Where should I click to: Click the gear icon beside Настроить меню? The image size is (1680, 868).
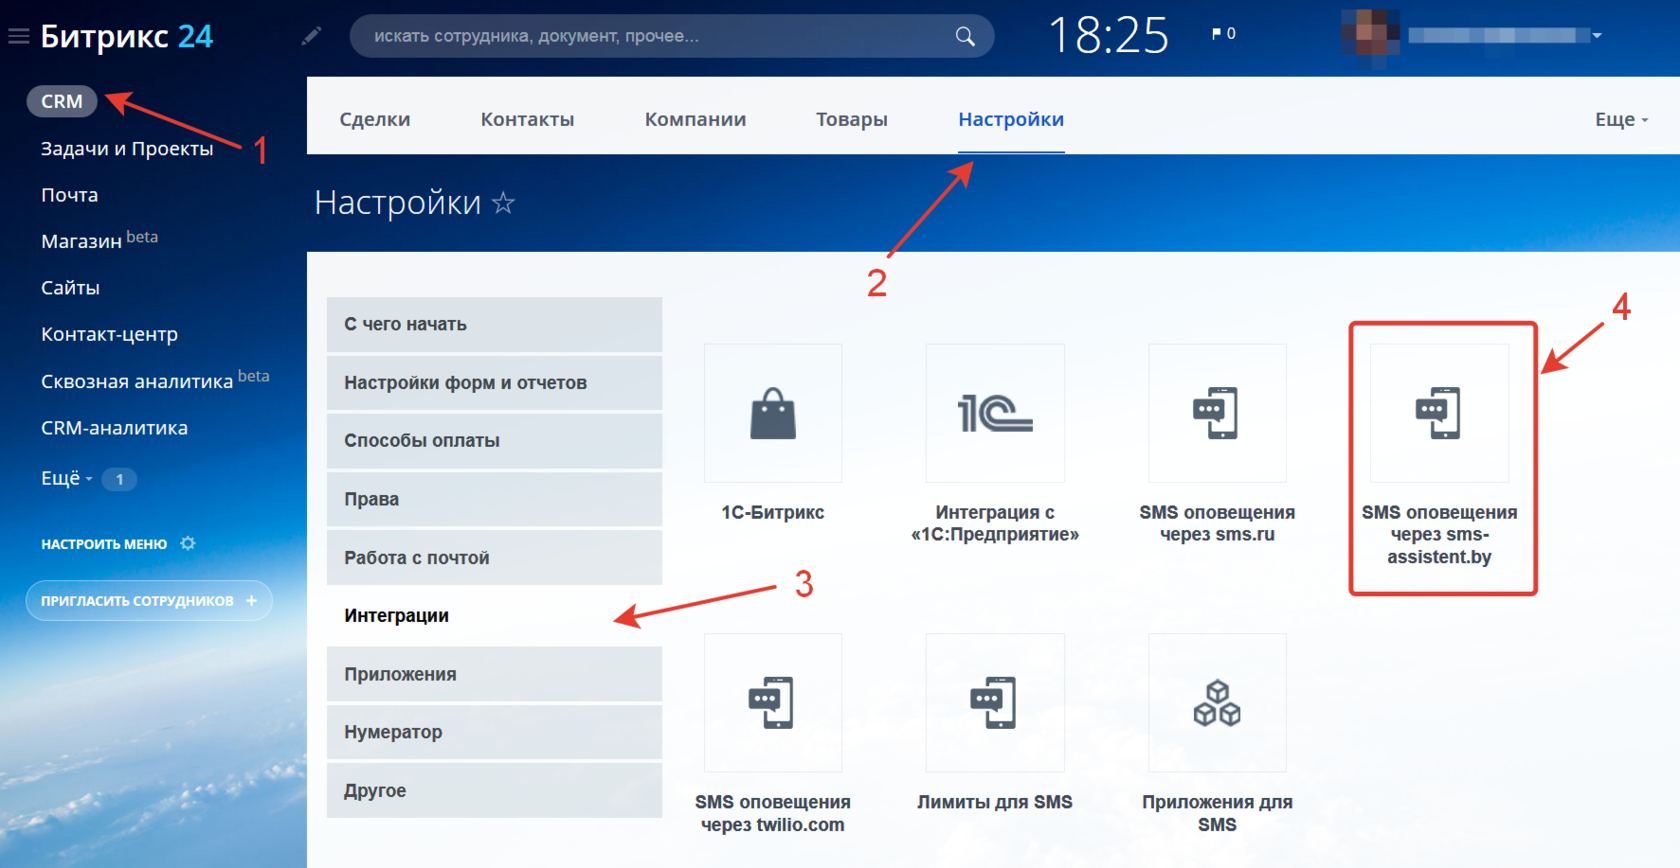click(x=188, y=543)
